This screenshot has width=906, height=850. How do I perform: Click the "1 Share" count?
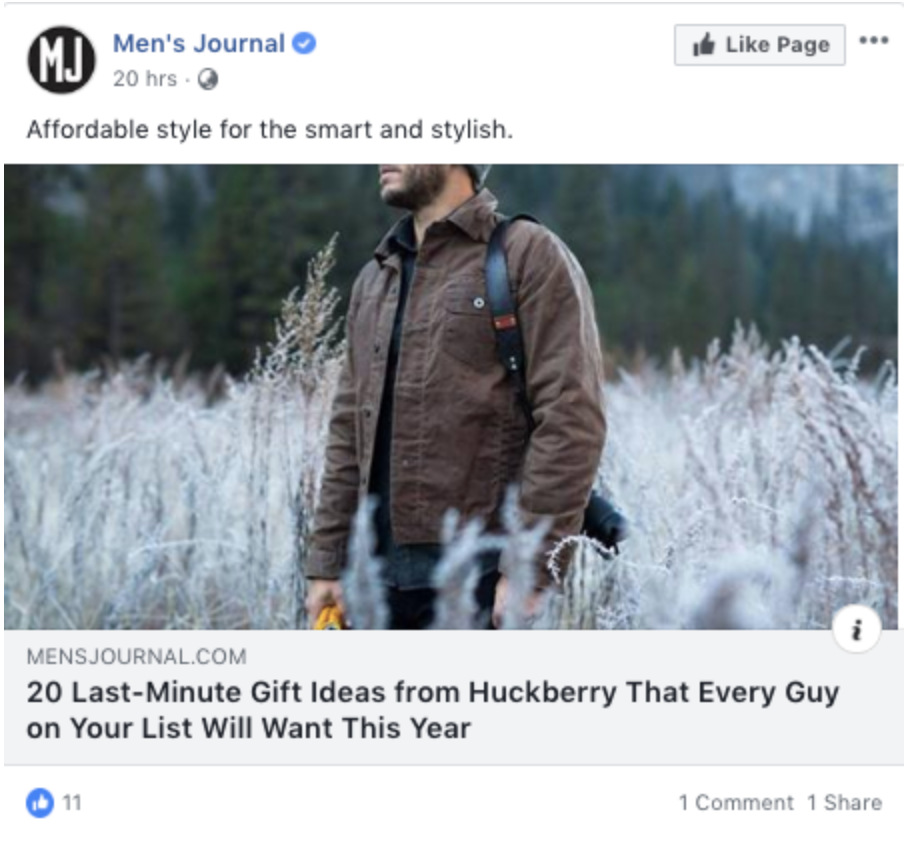(x=841, y=801)
